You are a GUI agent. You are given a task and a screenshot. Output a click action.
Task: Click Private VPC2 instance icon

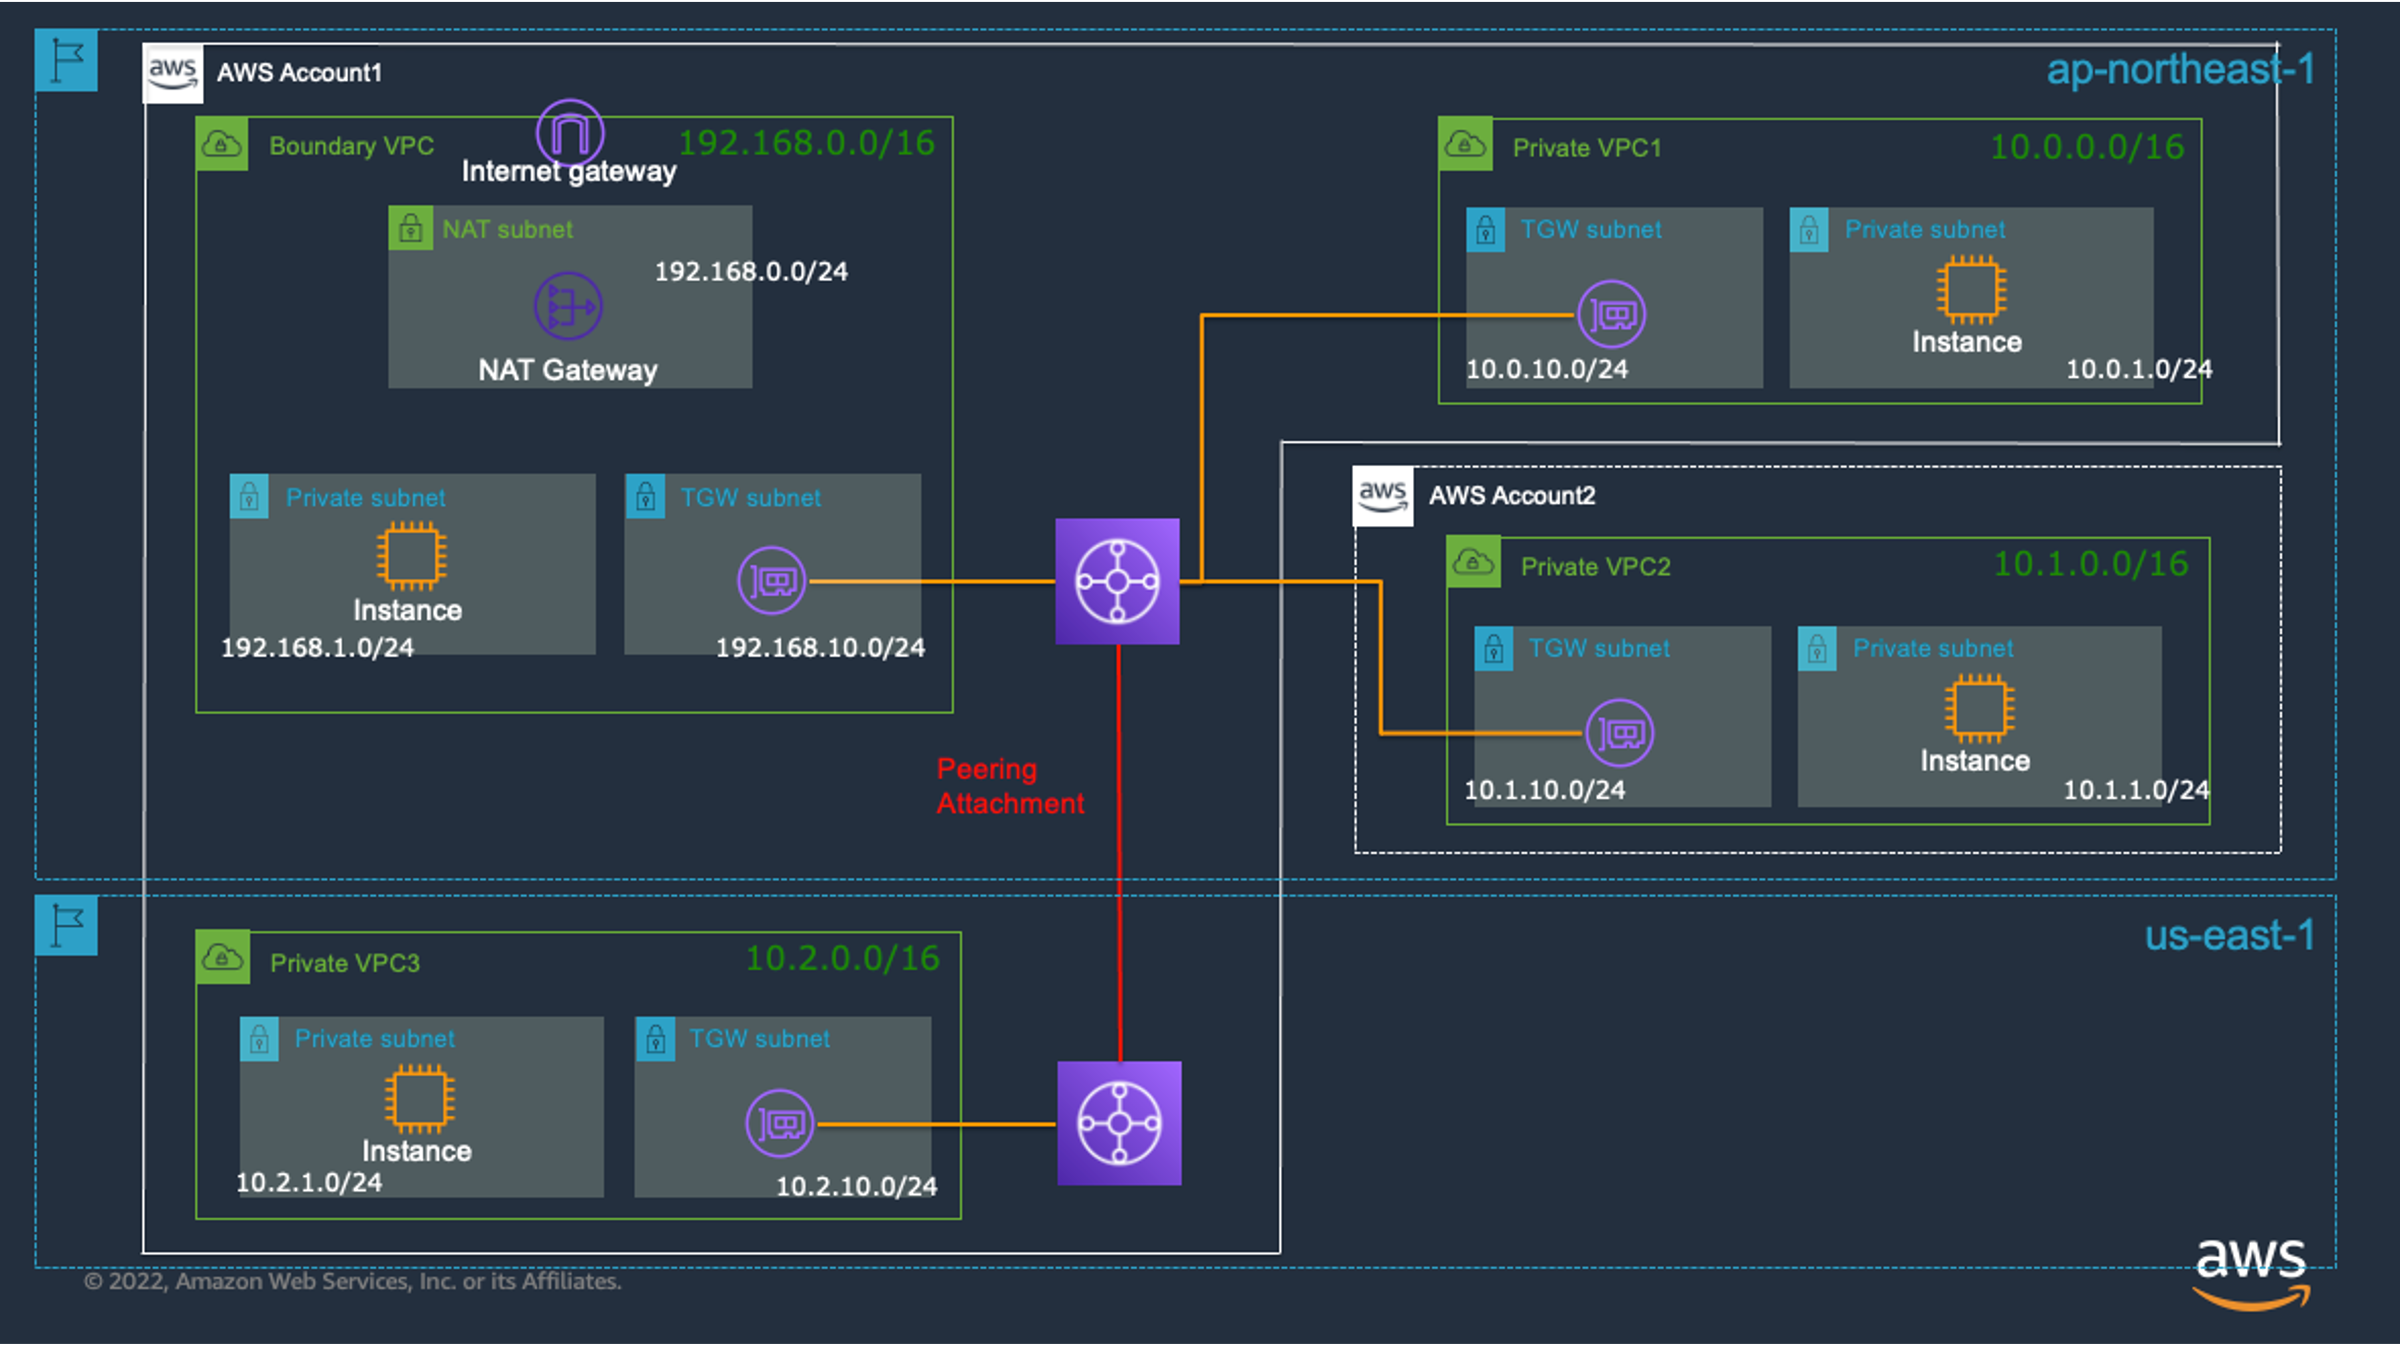tap(1978, 708)
